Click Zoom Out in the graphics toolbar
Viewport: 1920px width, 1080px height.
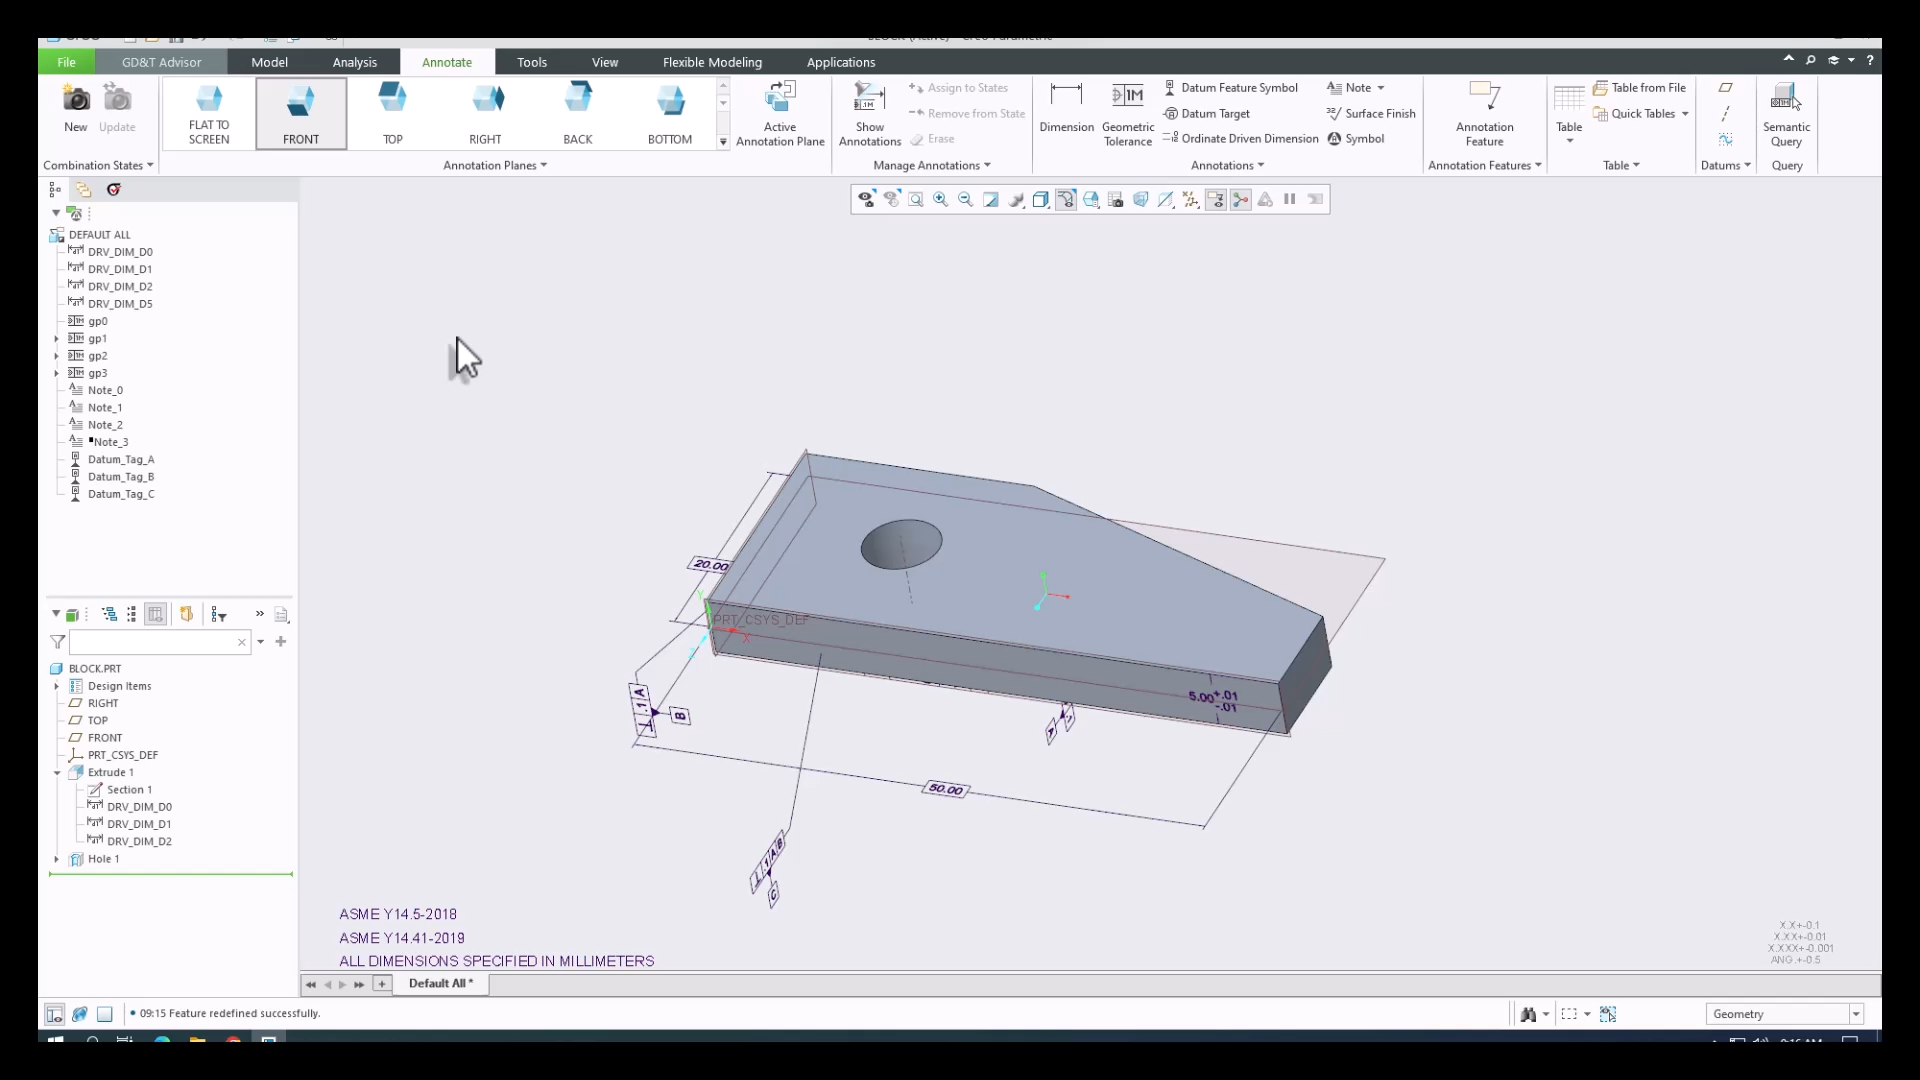pyautogui.click(x=966, y=200)
